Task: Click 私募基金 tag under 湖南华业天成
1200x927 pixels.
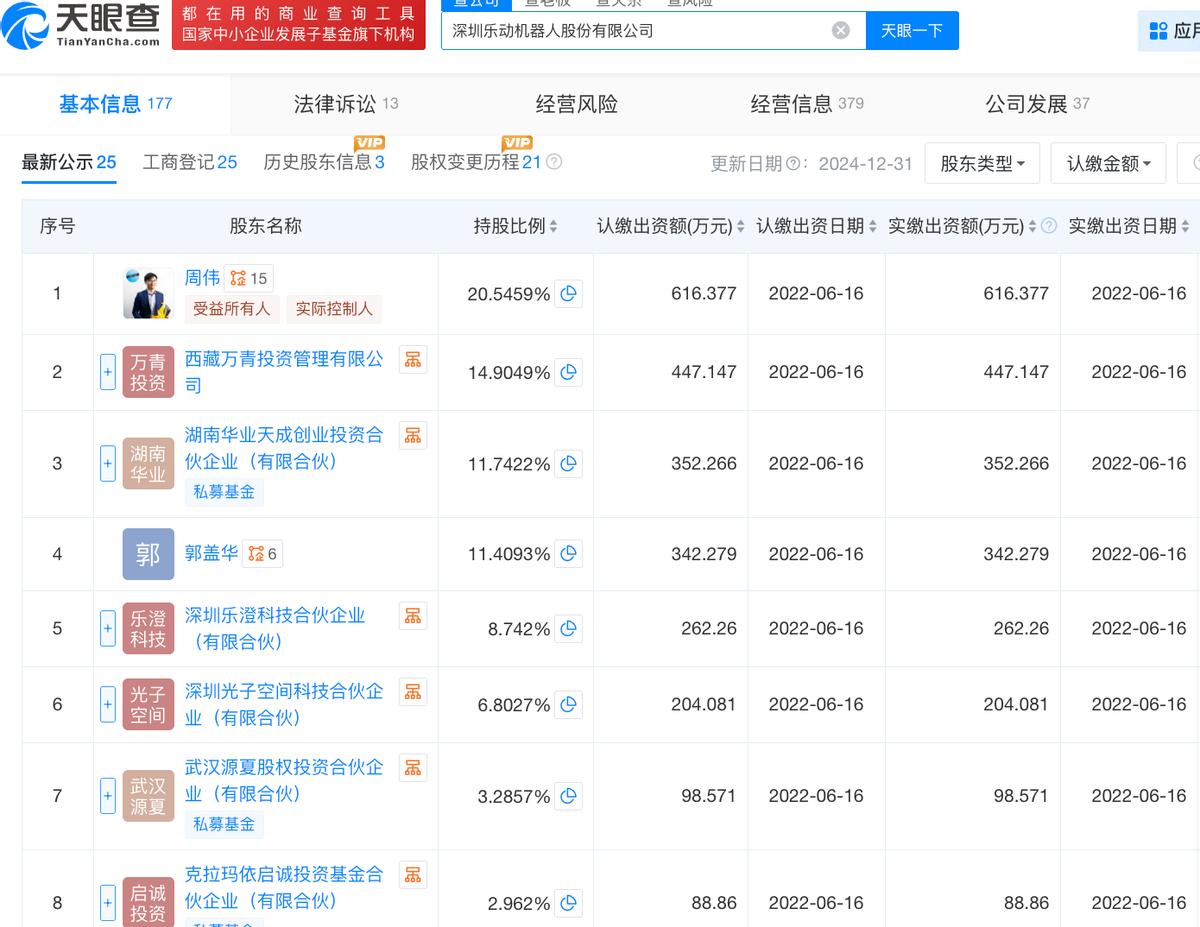Action: 224,492
